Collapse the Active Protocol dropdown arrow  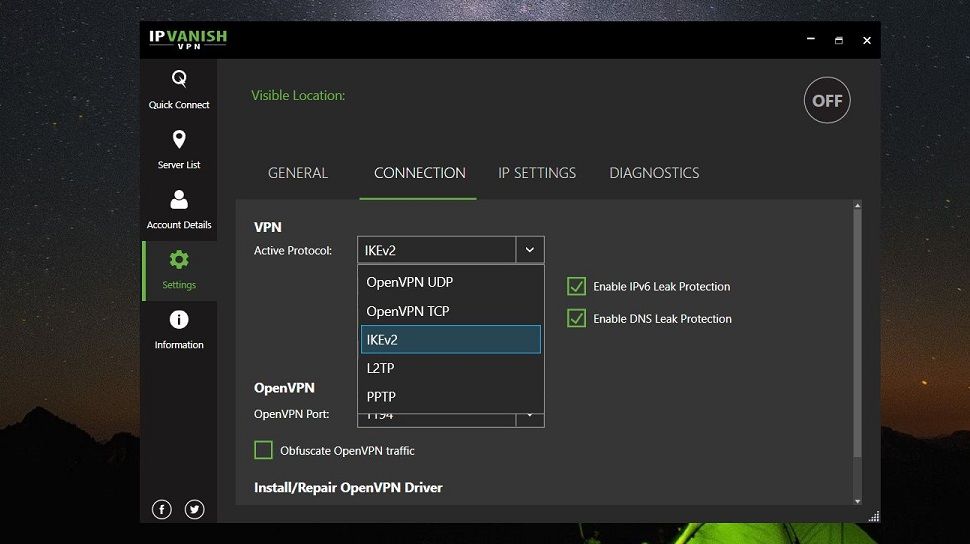coord(530,250)
